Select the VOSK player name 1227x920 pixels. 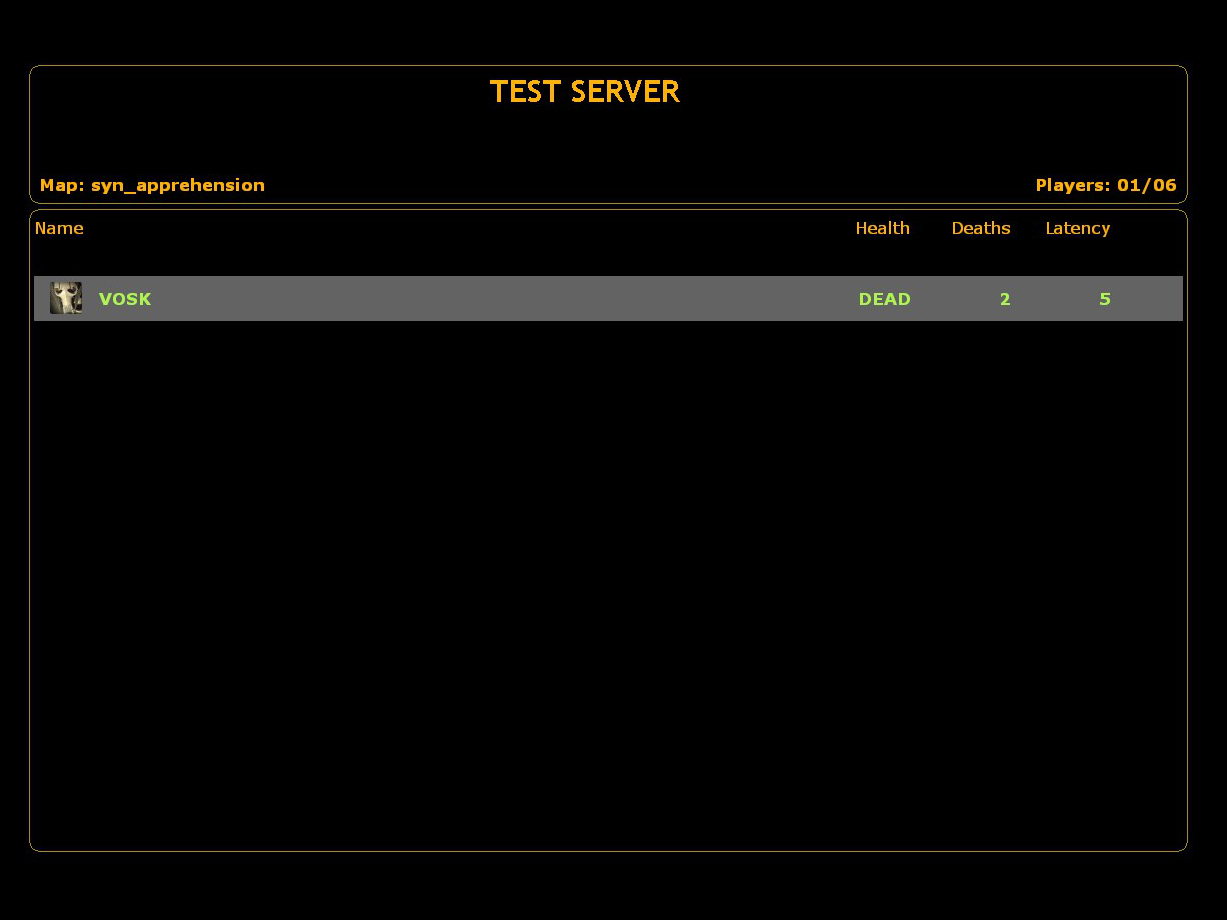125,299
